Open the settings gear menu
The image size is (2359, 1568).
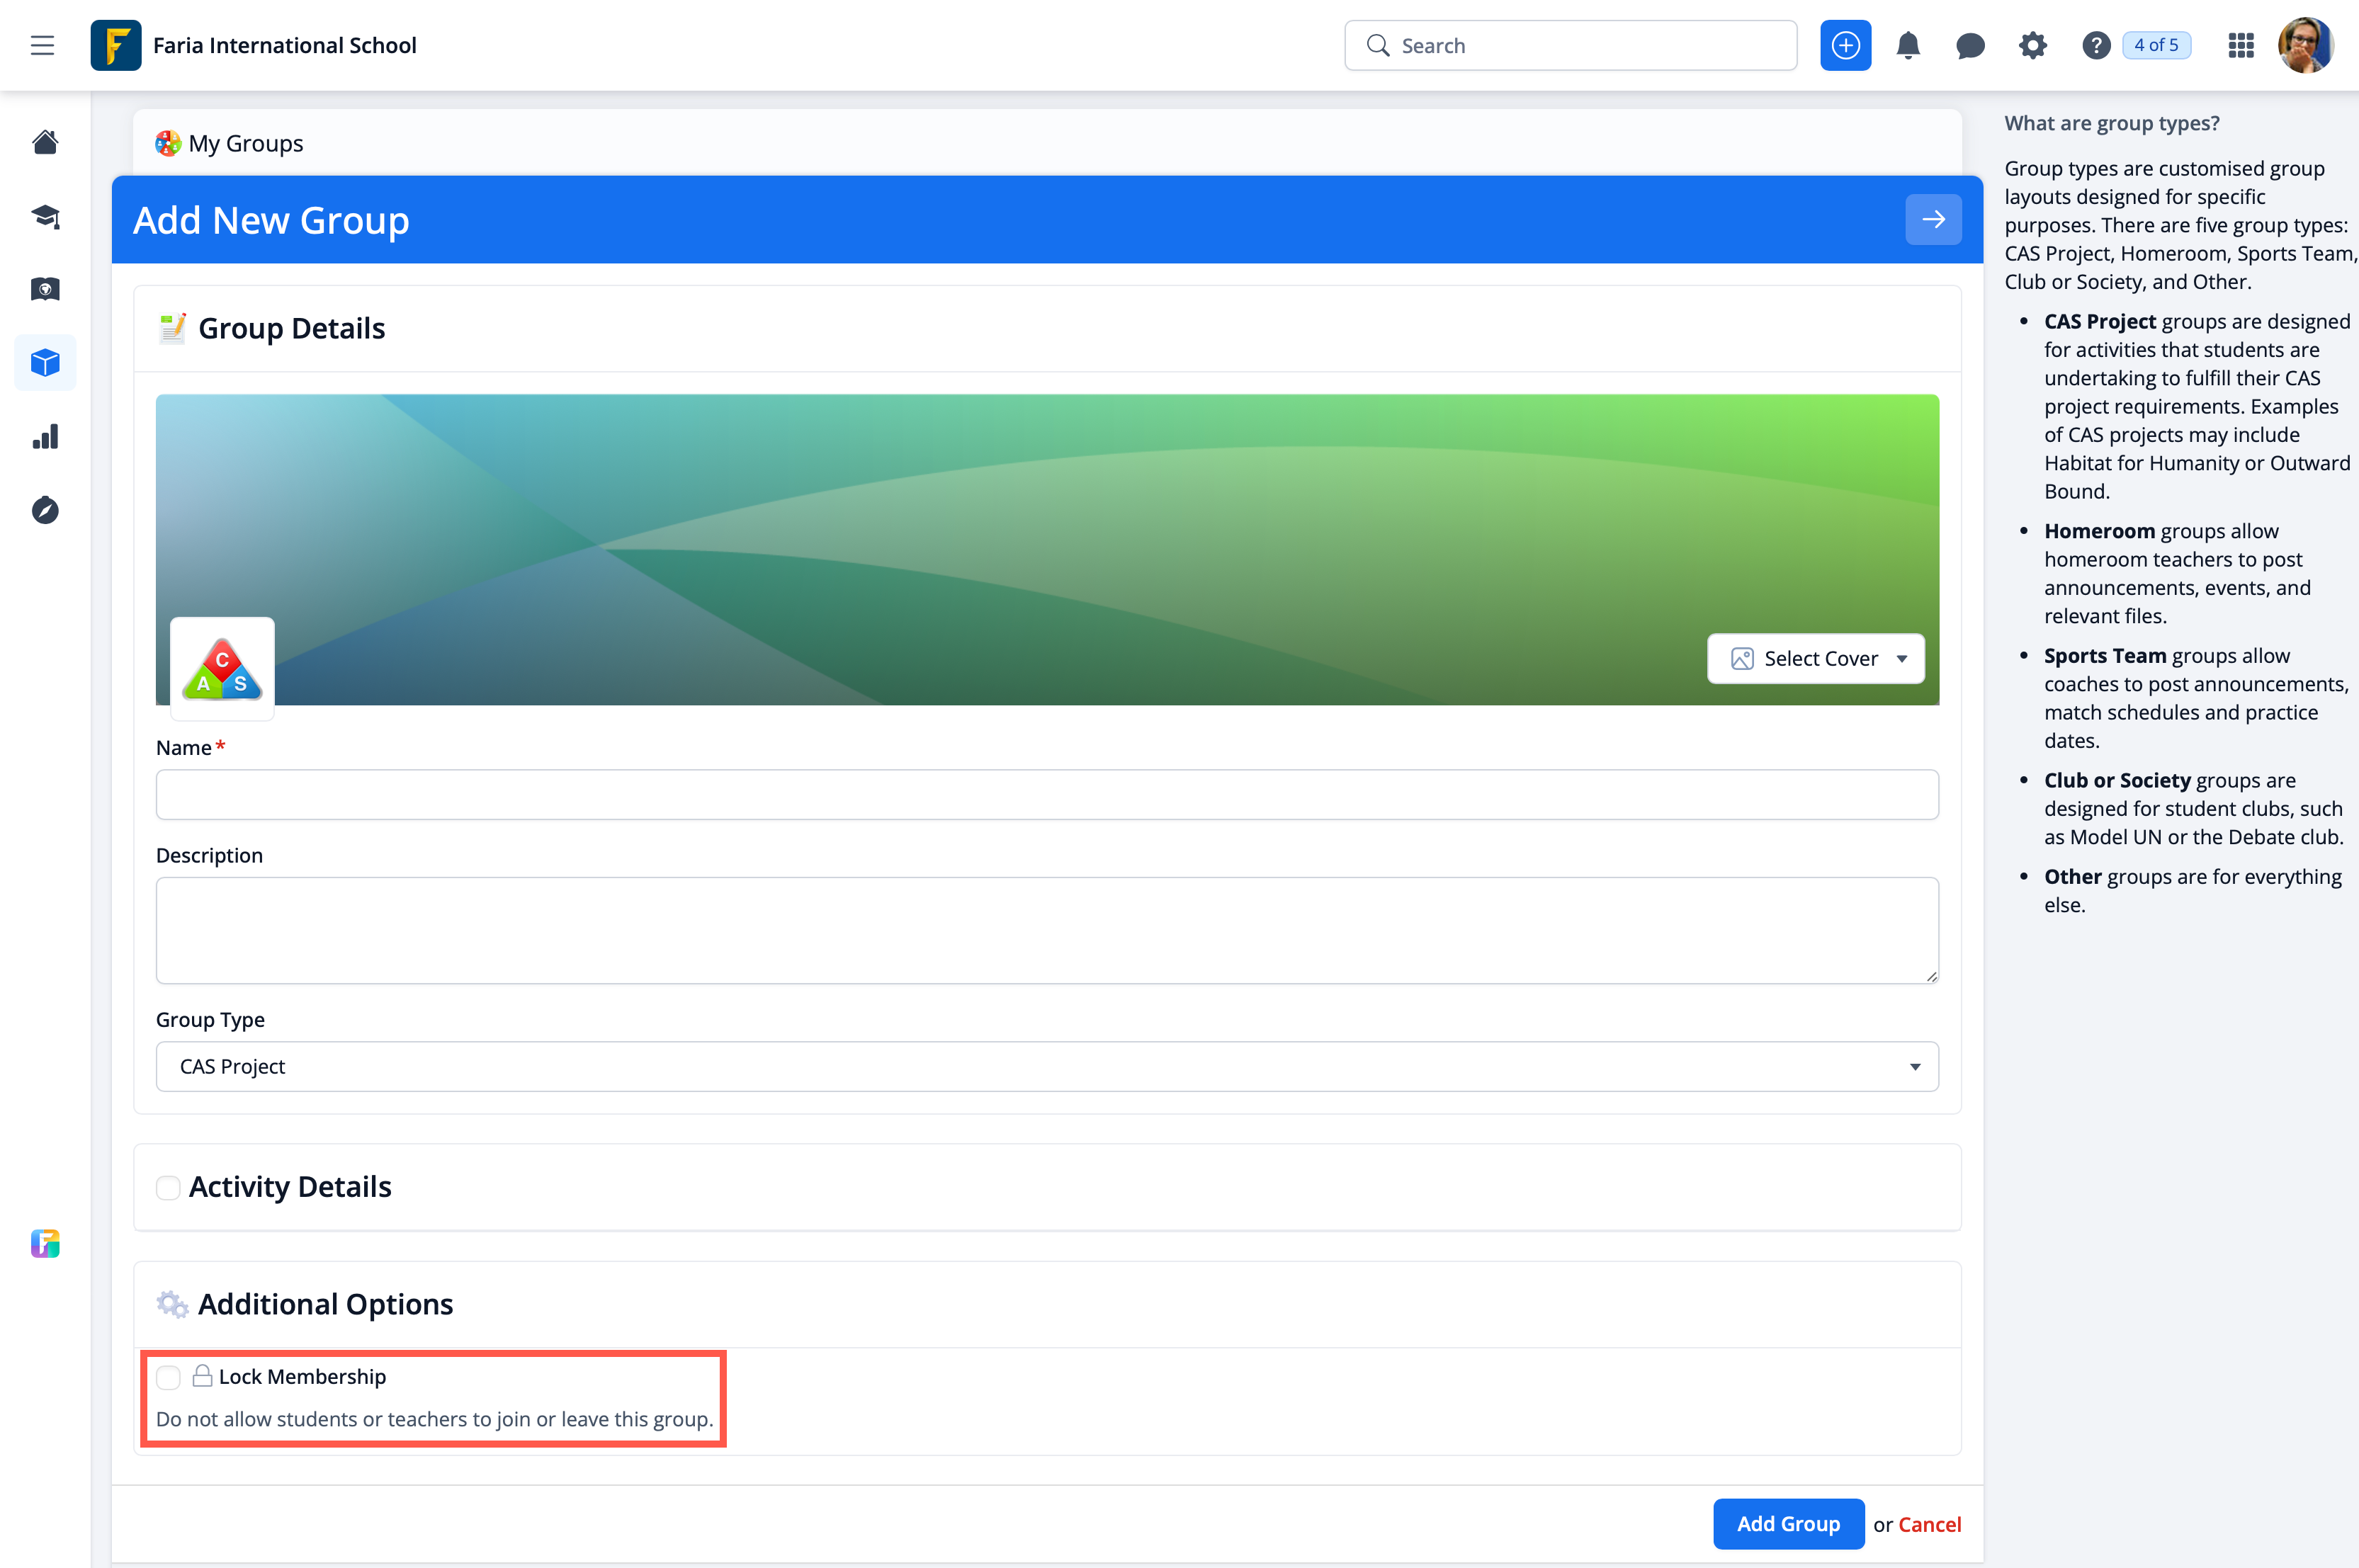[x=2032, y=45]
